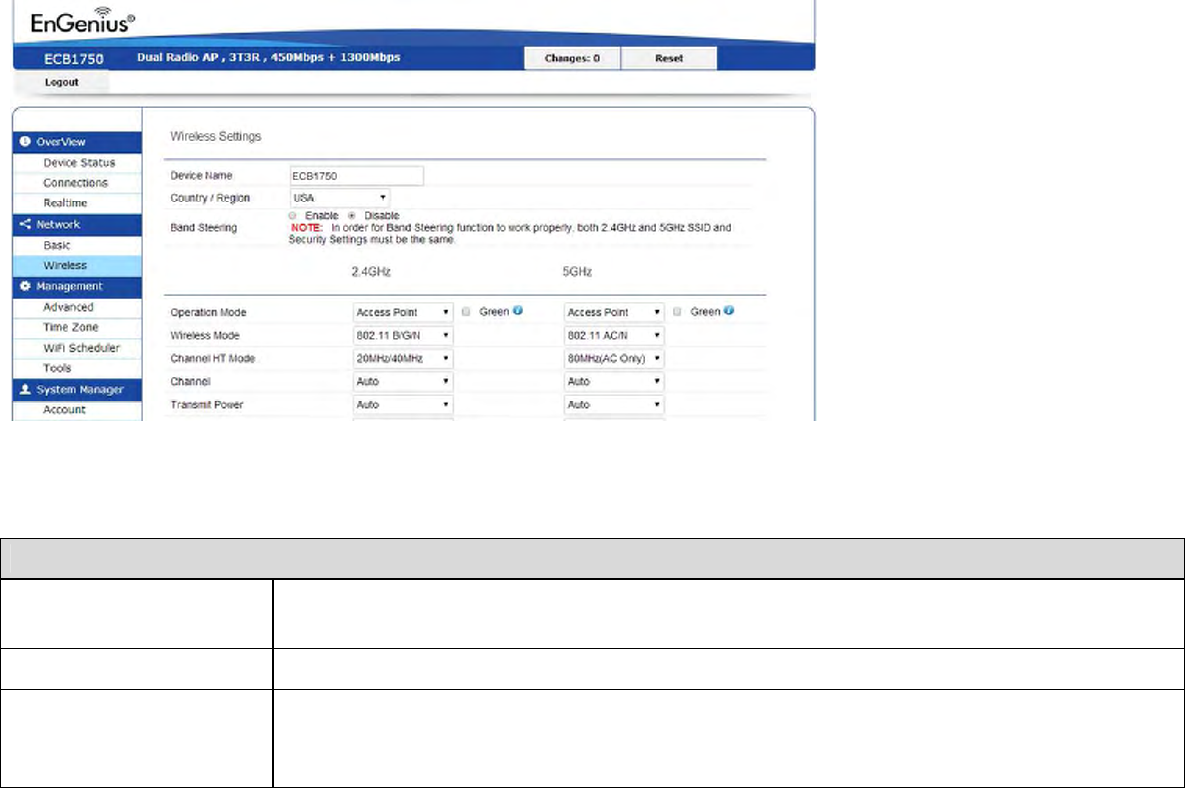Click the red NOTE: label
This screenshot has width=1185, height=788.
(307, 227)
